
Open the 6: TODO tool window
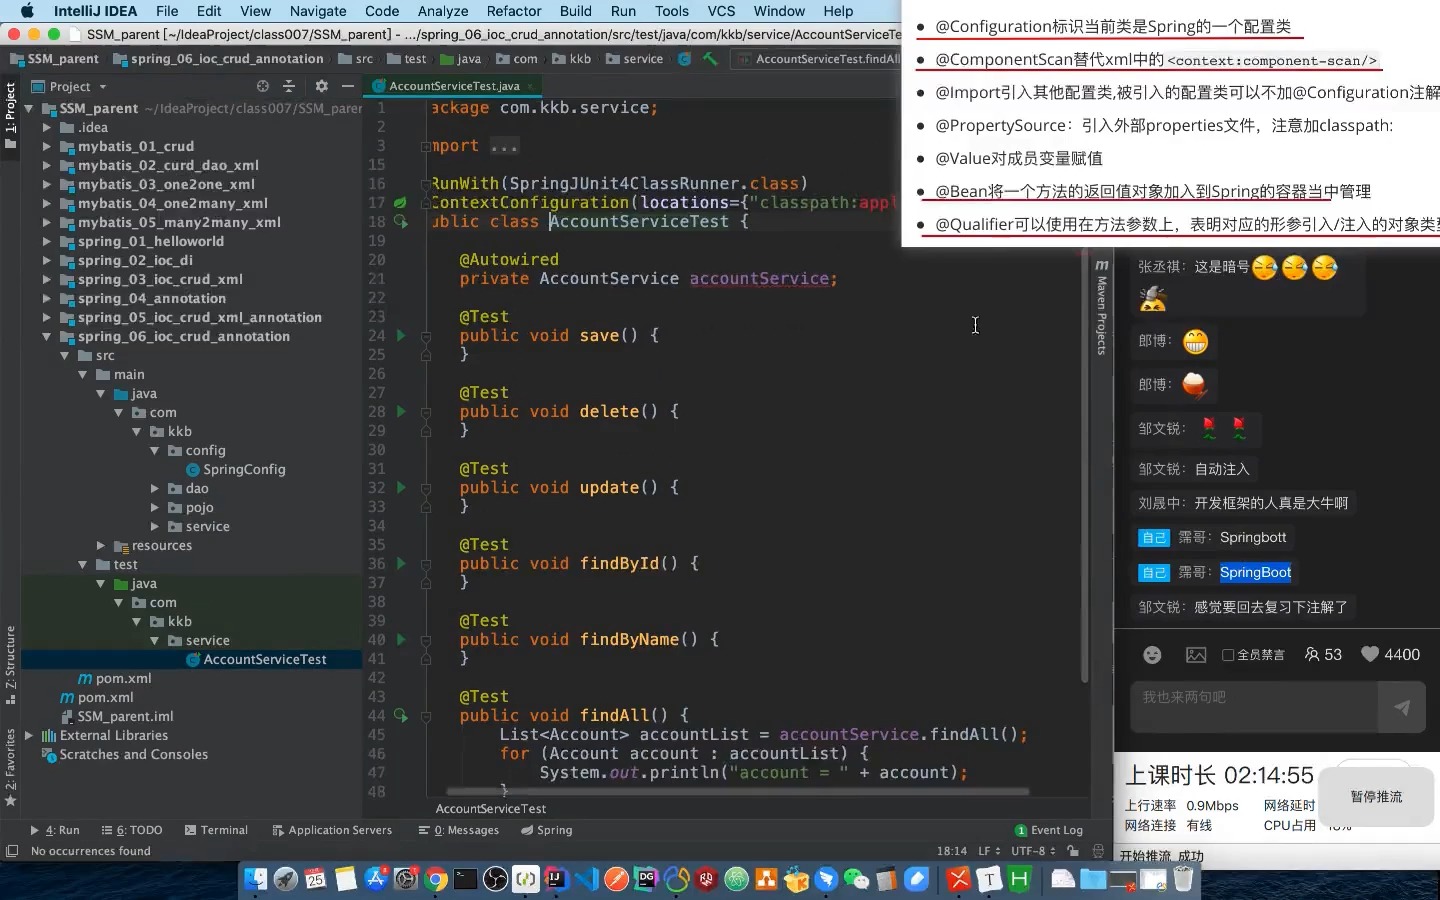[132, 830]
